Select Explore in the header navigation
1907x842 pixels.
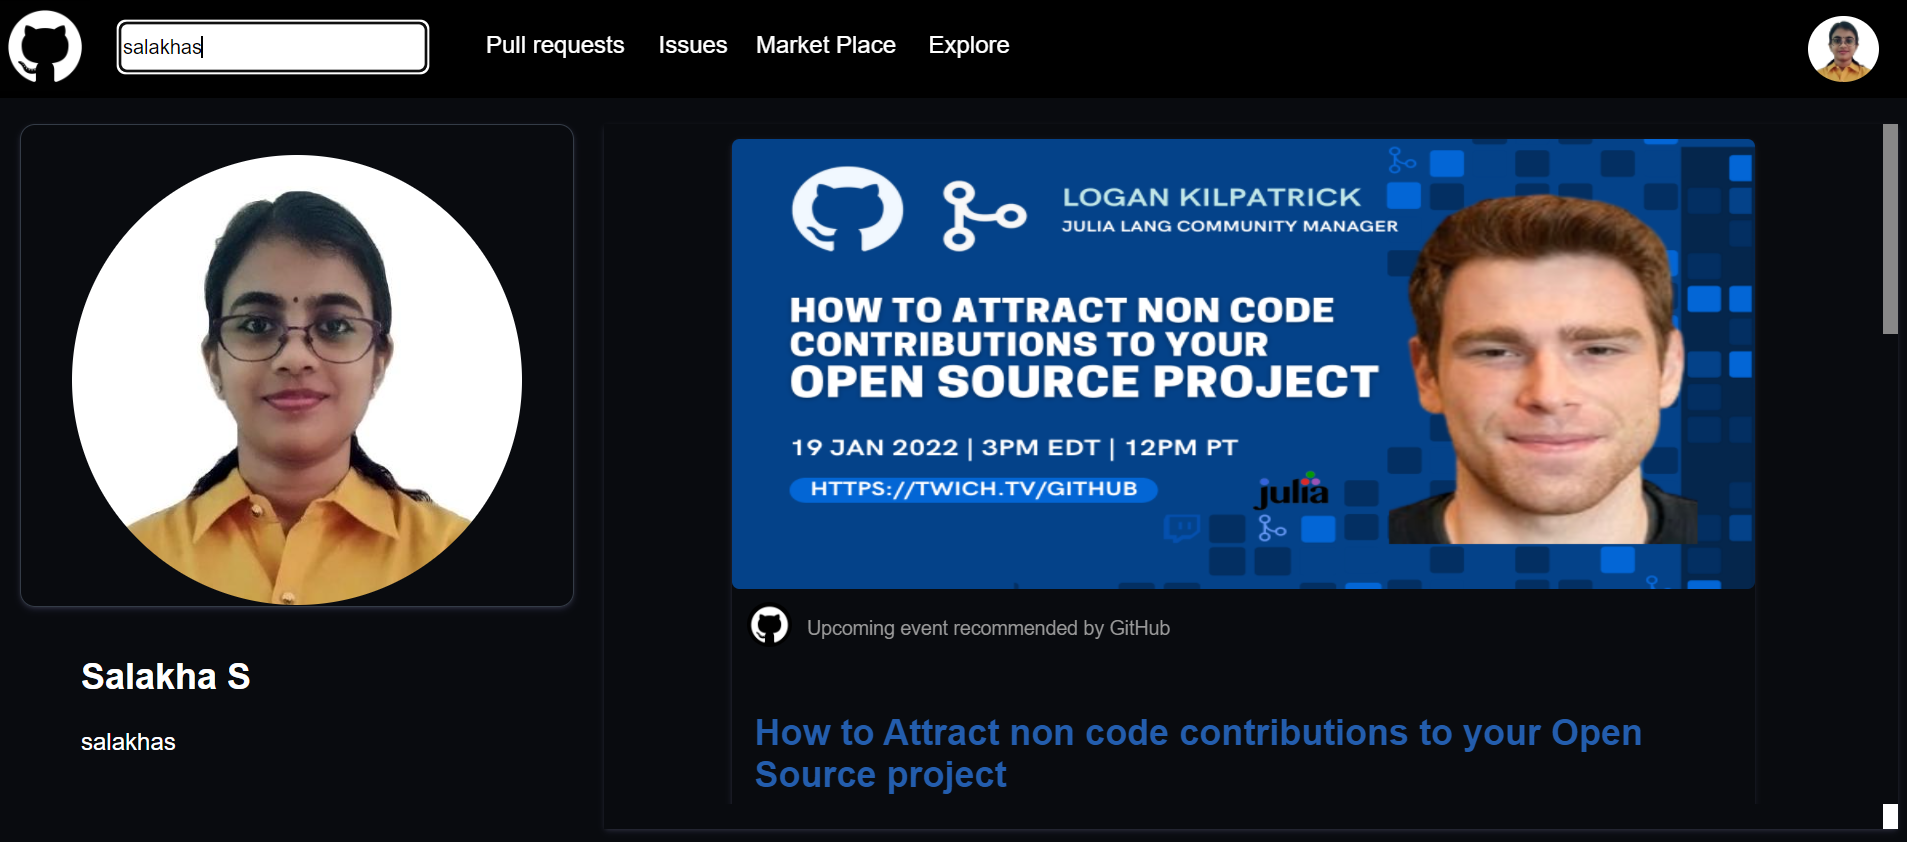tap(969, 45)
